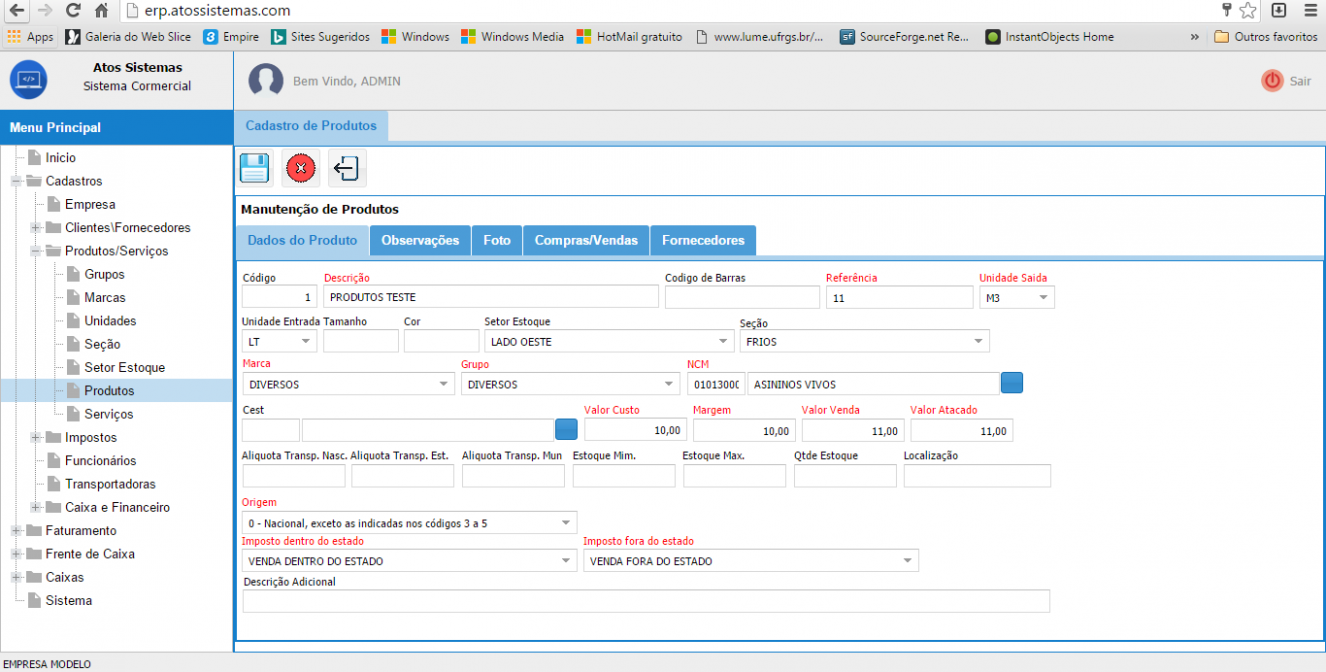Open the SourceForge.net bookmark

point(905,36)
